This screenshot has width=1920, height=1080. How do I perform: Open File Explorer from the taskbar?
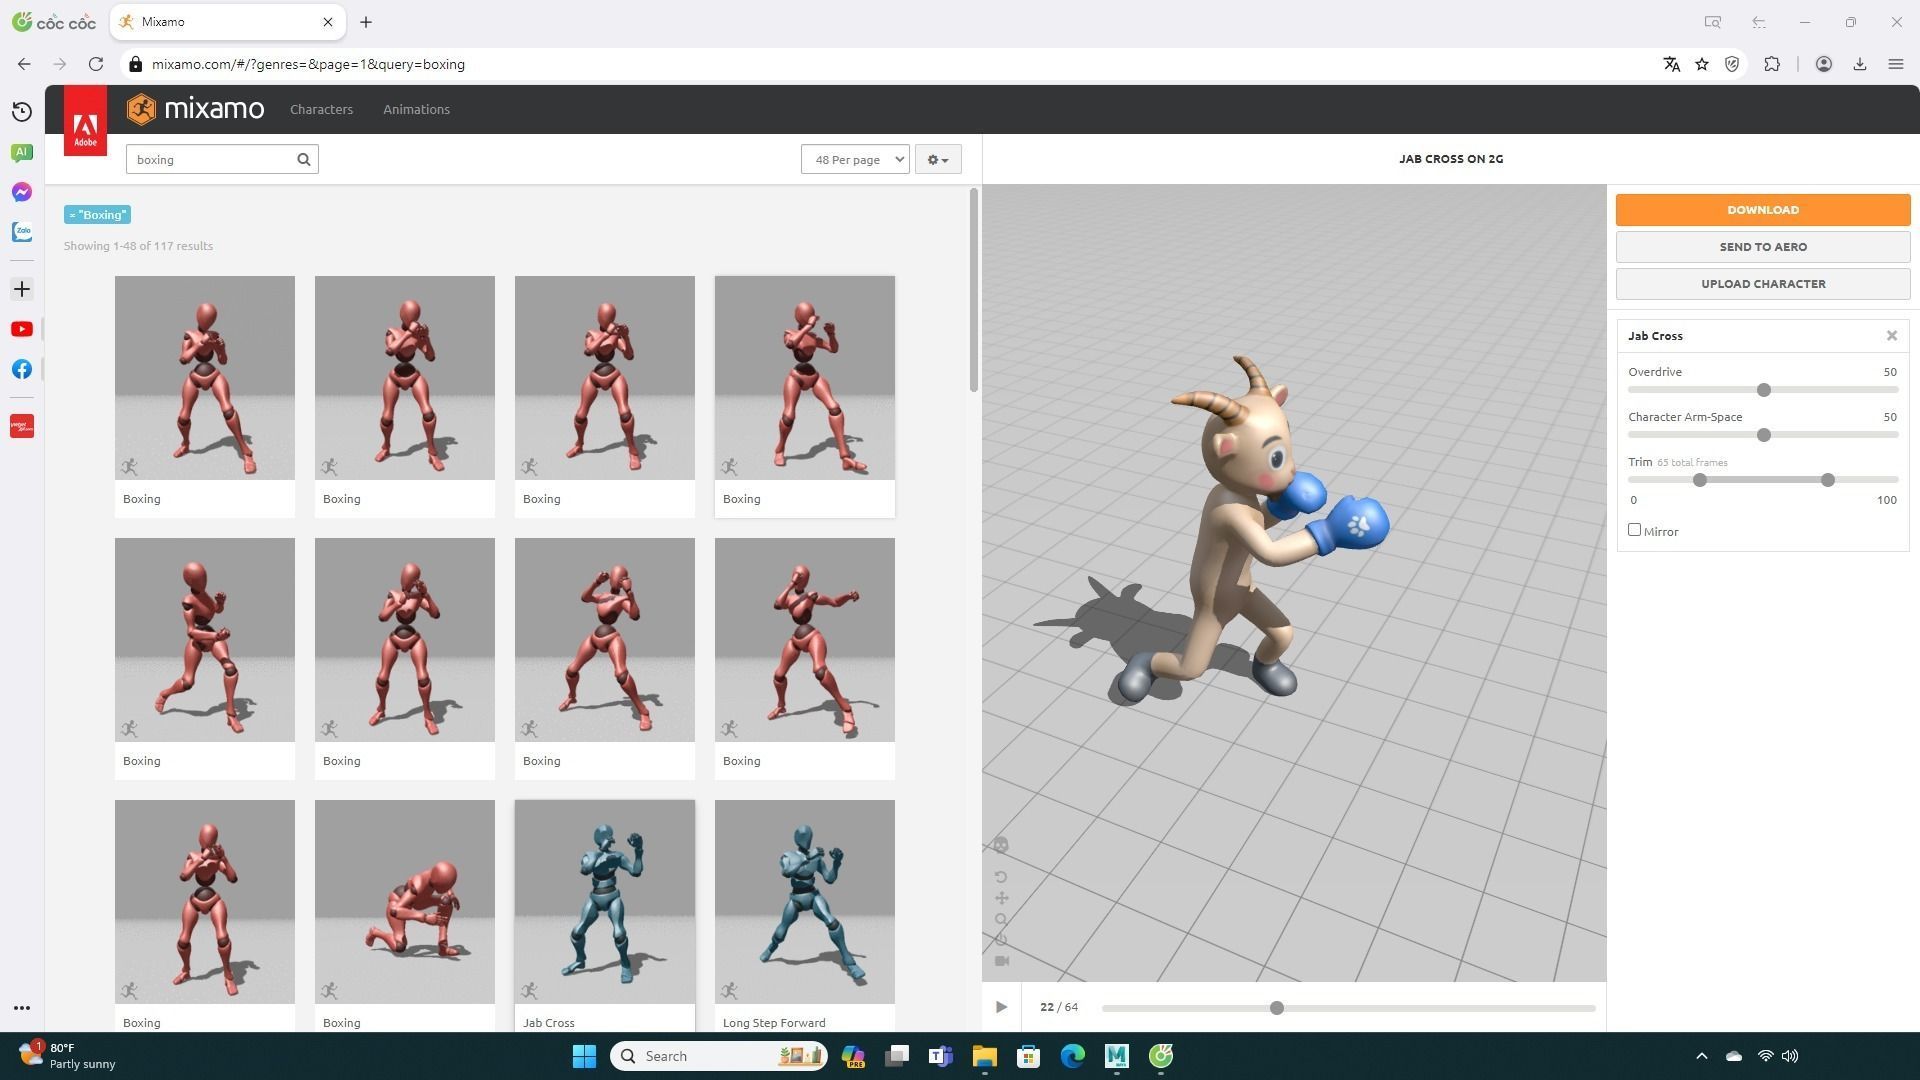[984, 1056]
